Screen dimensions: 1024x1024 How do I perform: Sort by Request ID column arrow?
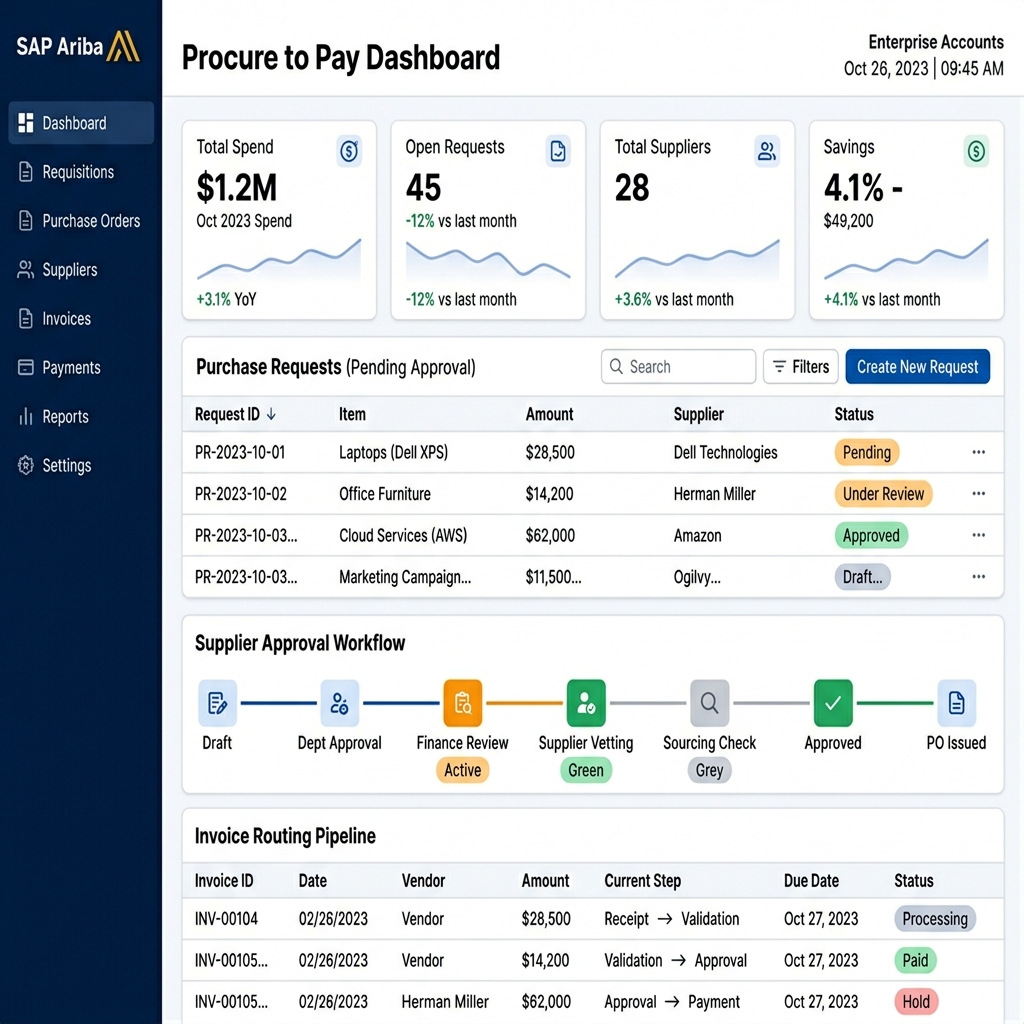coord(272,414)
